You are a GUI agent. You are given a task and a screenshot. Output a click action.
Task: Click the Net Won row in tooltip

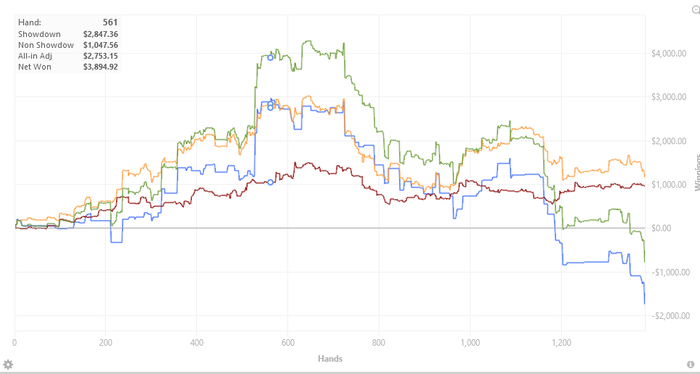pos(68,67)
